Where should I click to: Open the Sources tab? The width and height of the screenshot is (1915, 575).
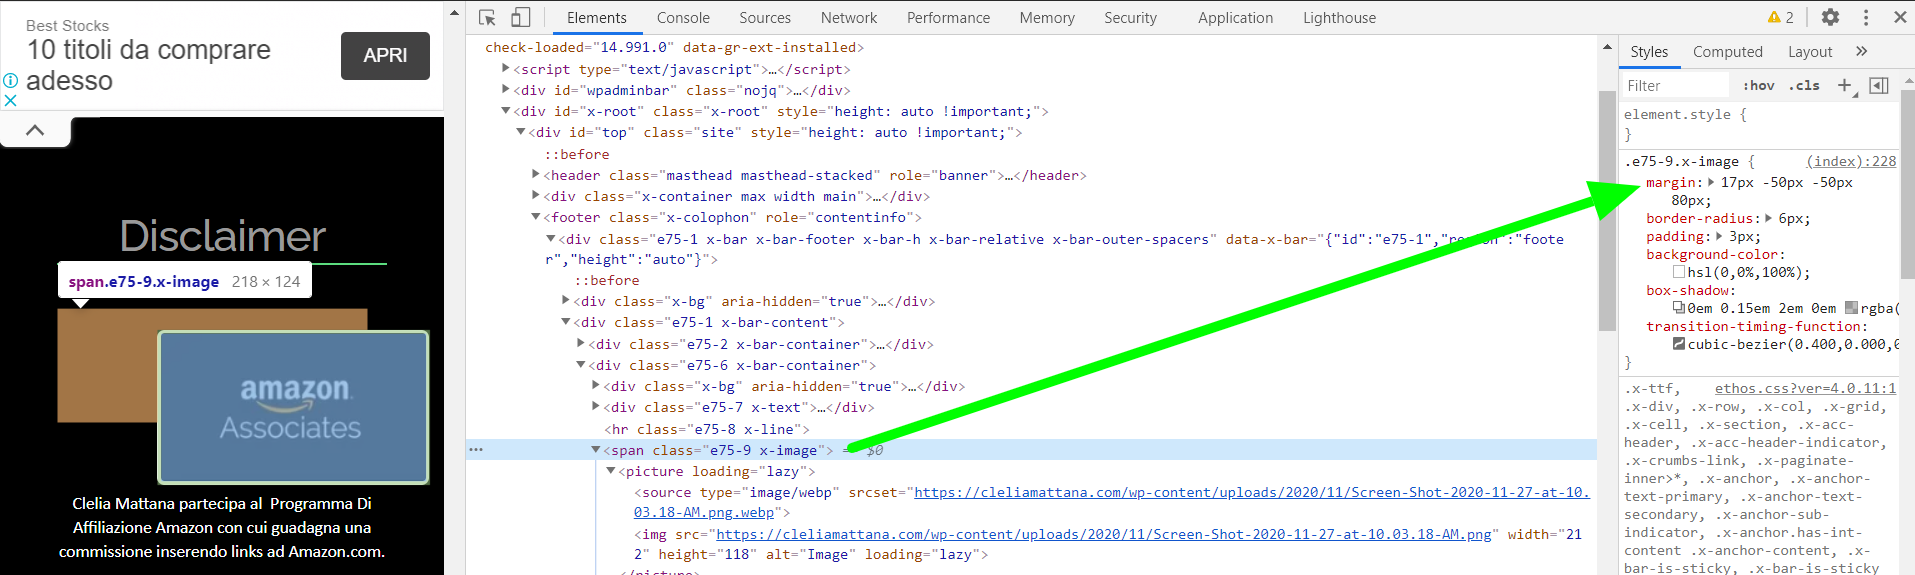pyautogui.click(x=765, y=17)
